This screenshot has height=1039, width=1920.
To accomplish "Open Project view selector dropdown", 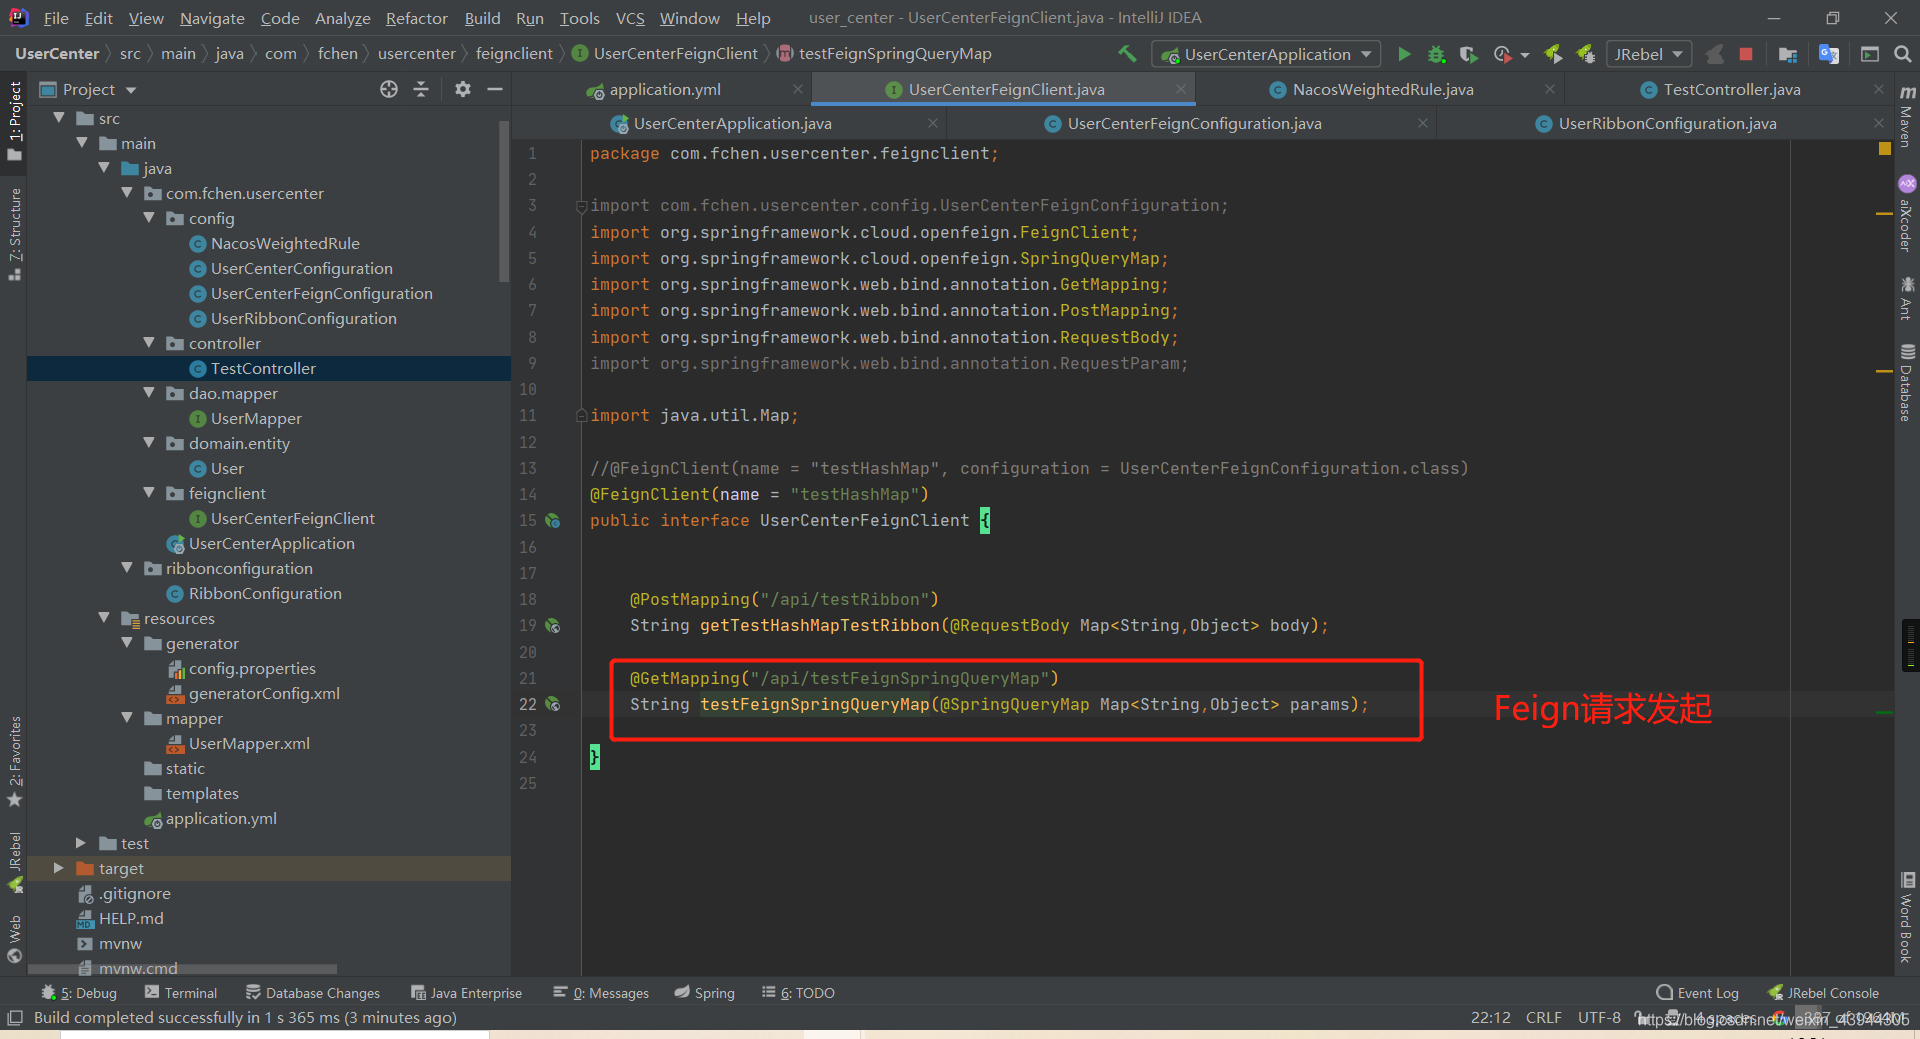I will 88,89.
